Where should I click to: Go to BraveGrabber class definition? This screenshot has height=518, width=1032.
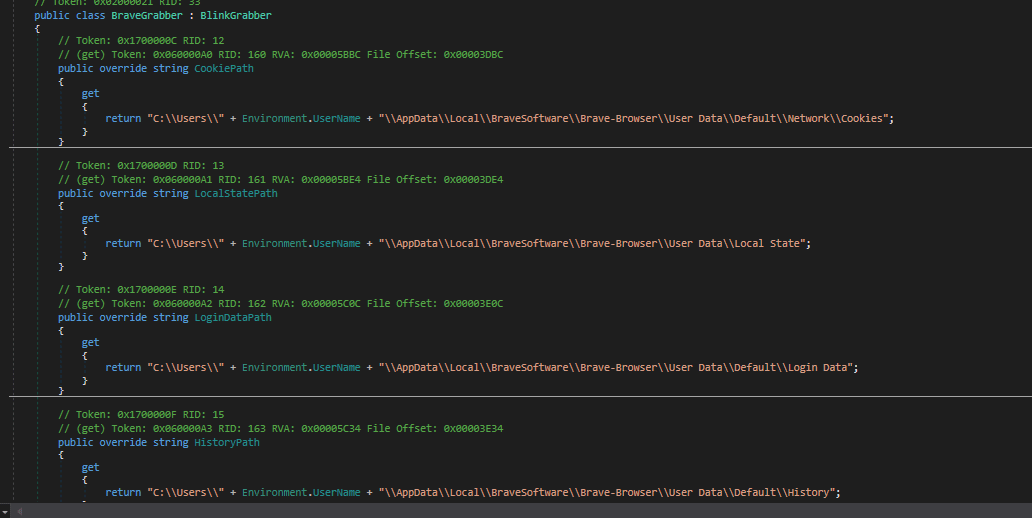[x=147, y=15]
